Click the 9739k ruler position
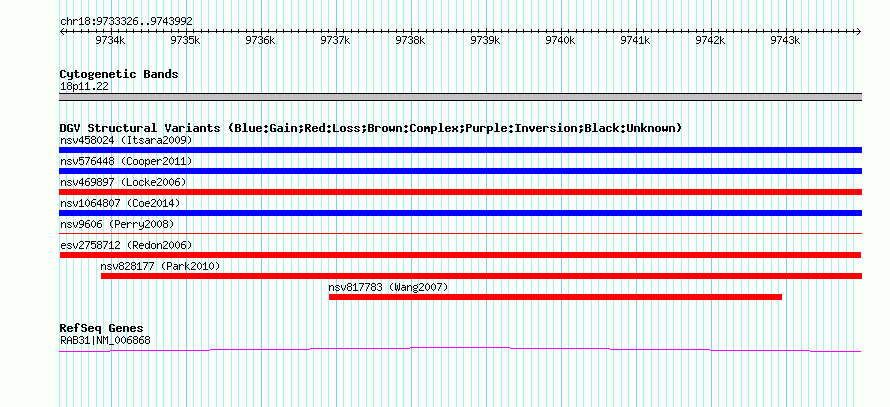This screenshot has width=890, height=407. [485, 40]
